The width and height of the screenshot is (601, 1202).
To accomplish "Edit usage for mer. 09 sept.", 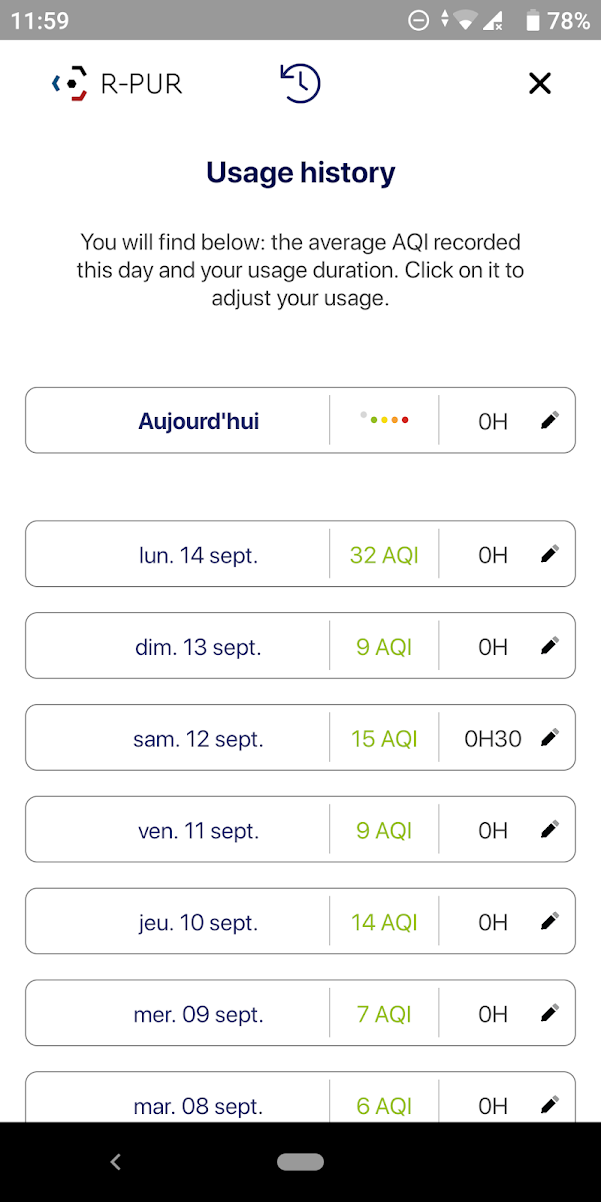I will point(549,1013).
